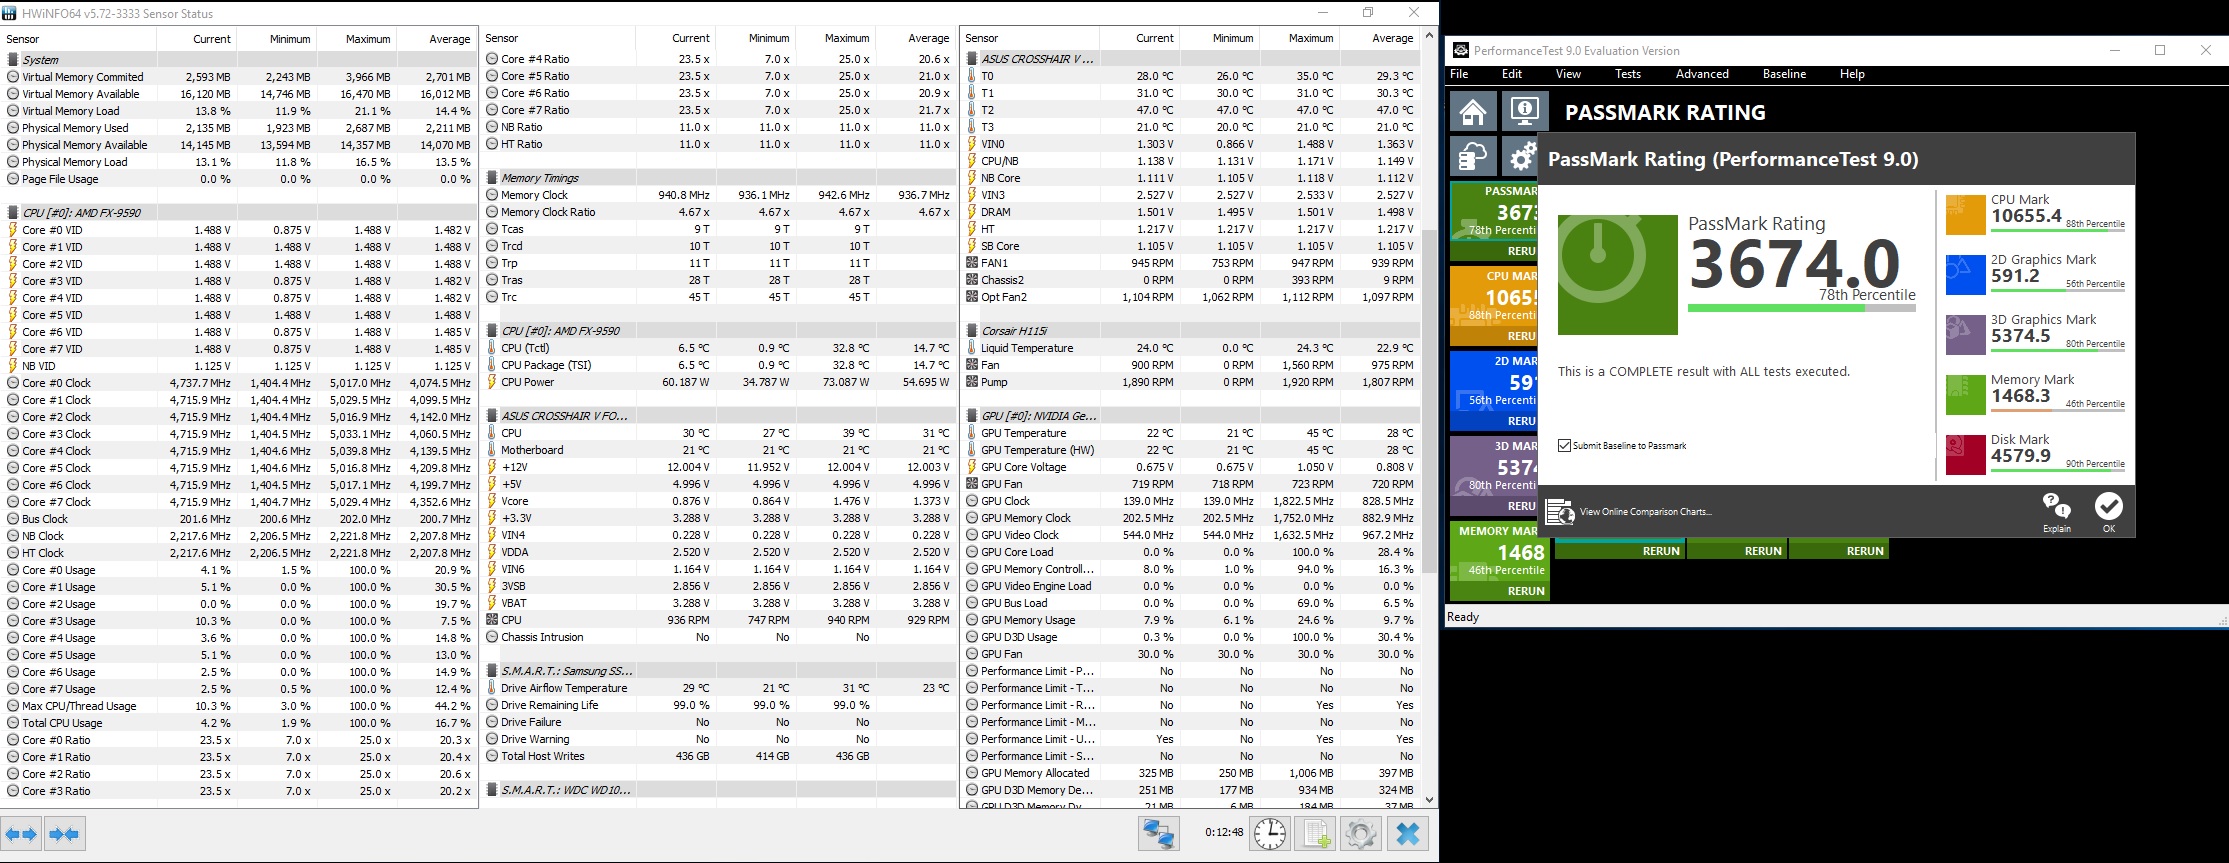Select the Memory Clock Ratio row

(x=718, y=212)
